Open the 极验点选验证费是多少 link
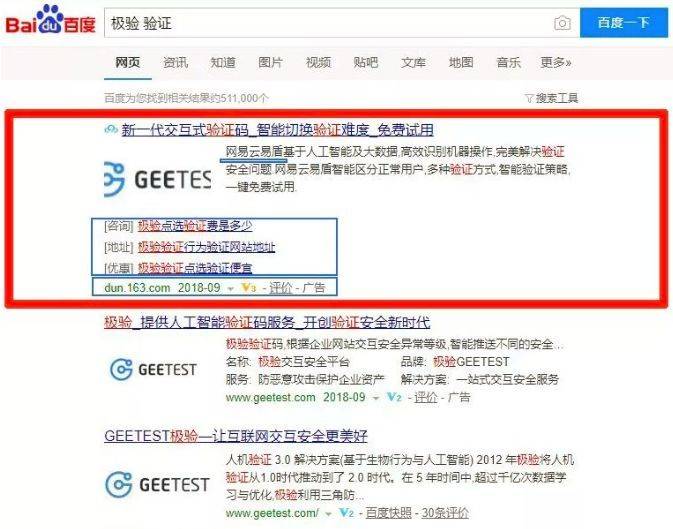This screenshot has width=673, height=529. tap(195, 225)
